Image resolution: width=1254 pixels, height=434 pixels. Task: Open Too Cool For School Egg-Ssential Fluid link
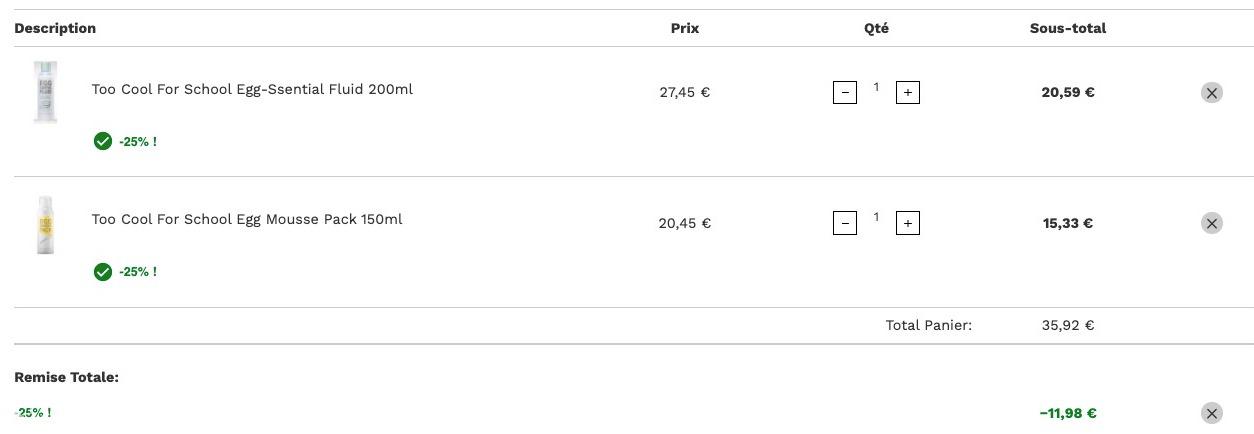pos(252,89)
